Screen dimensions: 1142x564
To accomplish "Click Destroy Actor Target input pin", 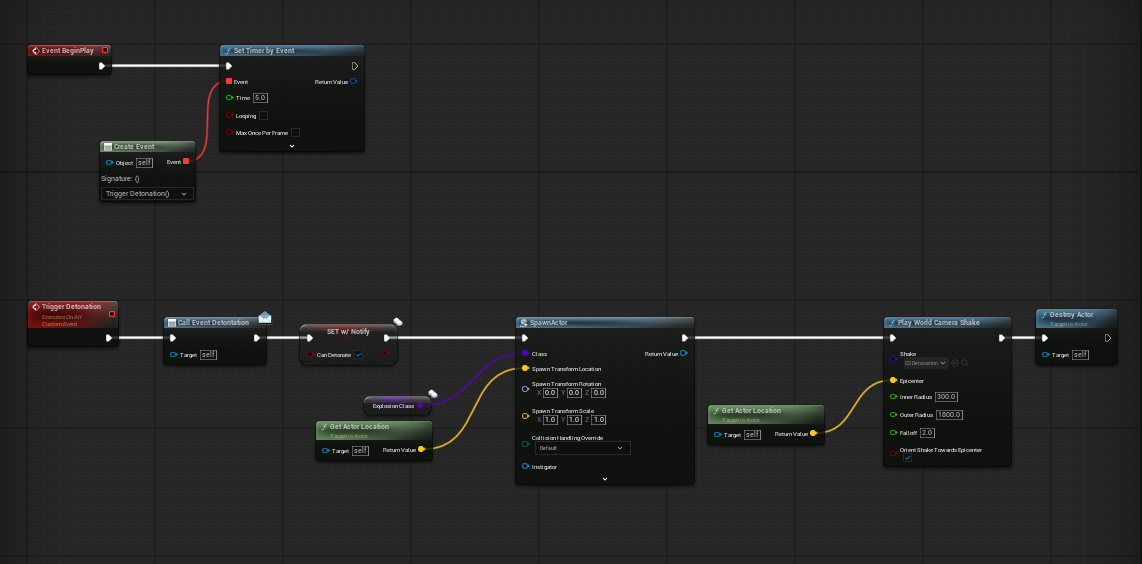I will tap(1046, 355).
